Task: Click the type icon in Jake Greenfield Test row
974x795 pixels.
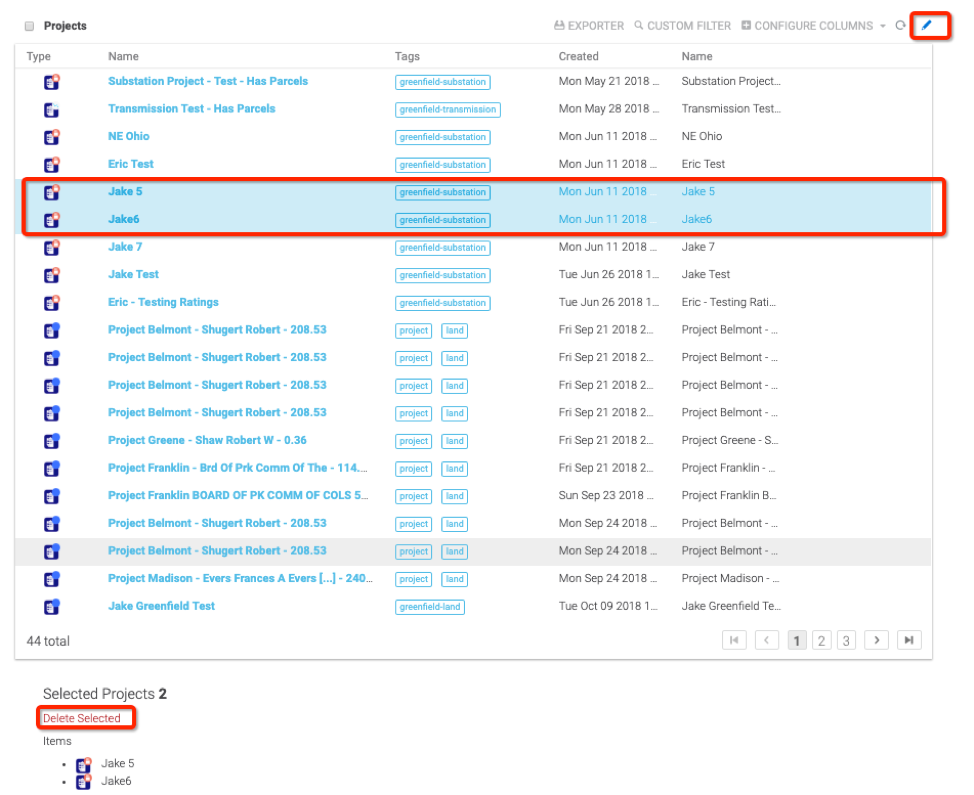Action: 52,607
